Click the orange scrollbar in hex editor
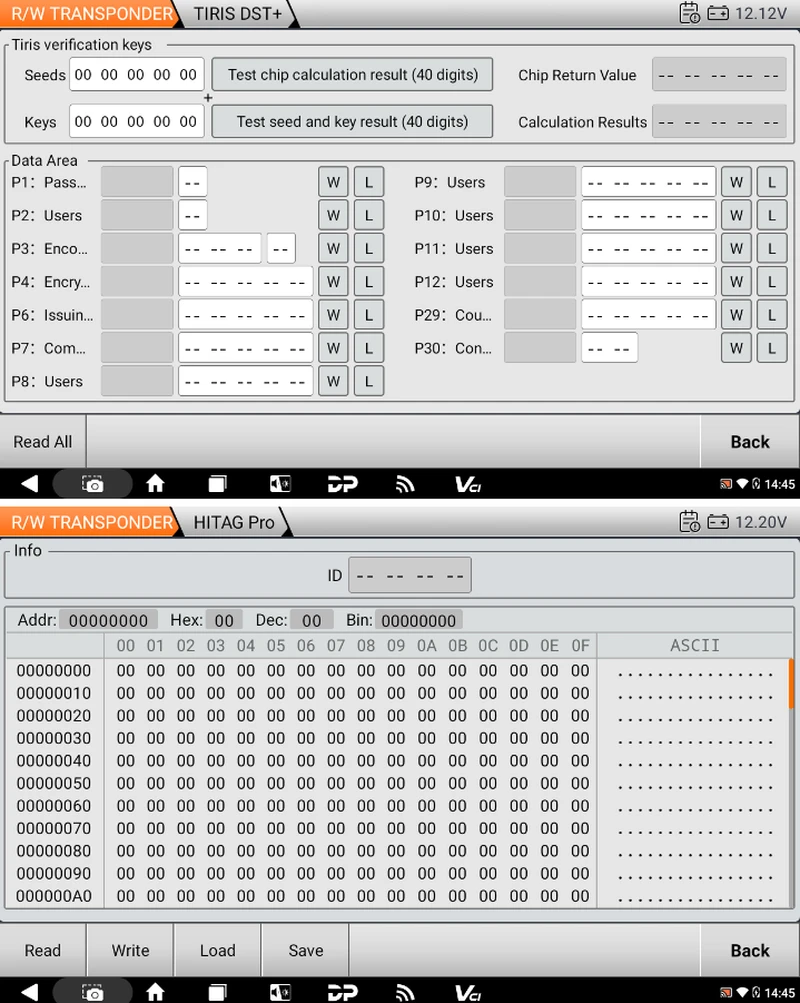800x1003 pixels. [x=791, y=682]
